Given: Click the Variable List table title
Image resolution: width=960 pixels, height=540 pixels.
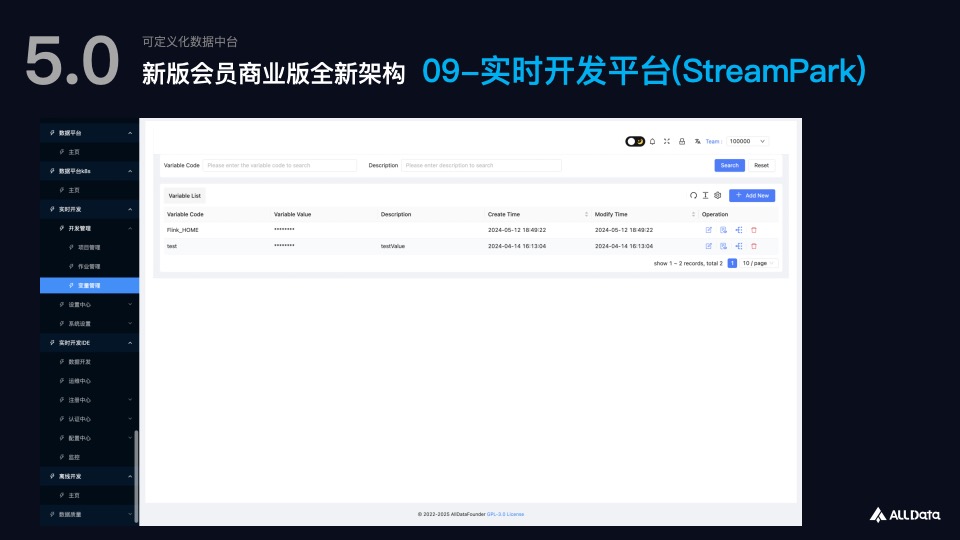Looking at the screenshot, I should click(x=184, y=196).
